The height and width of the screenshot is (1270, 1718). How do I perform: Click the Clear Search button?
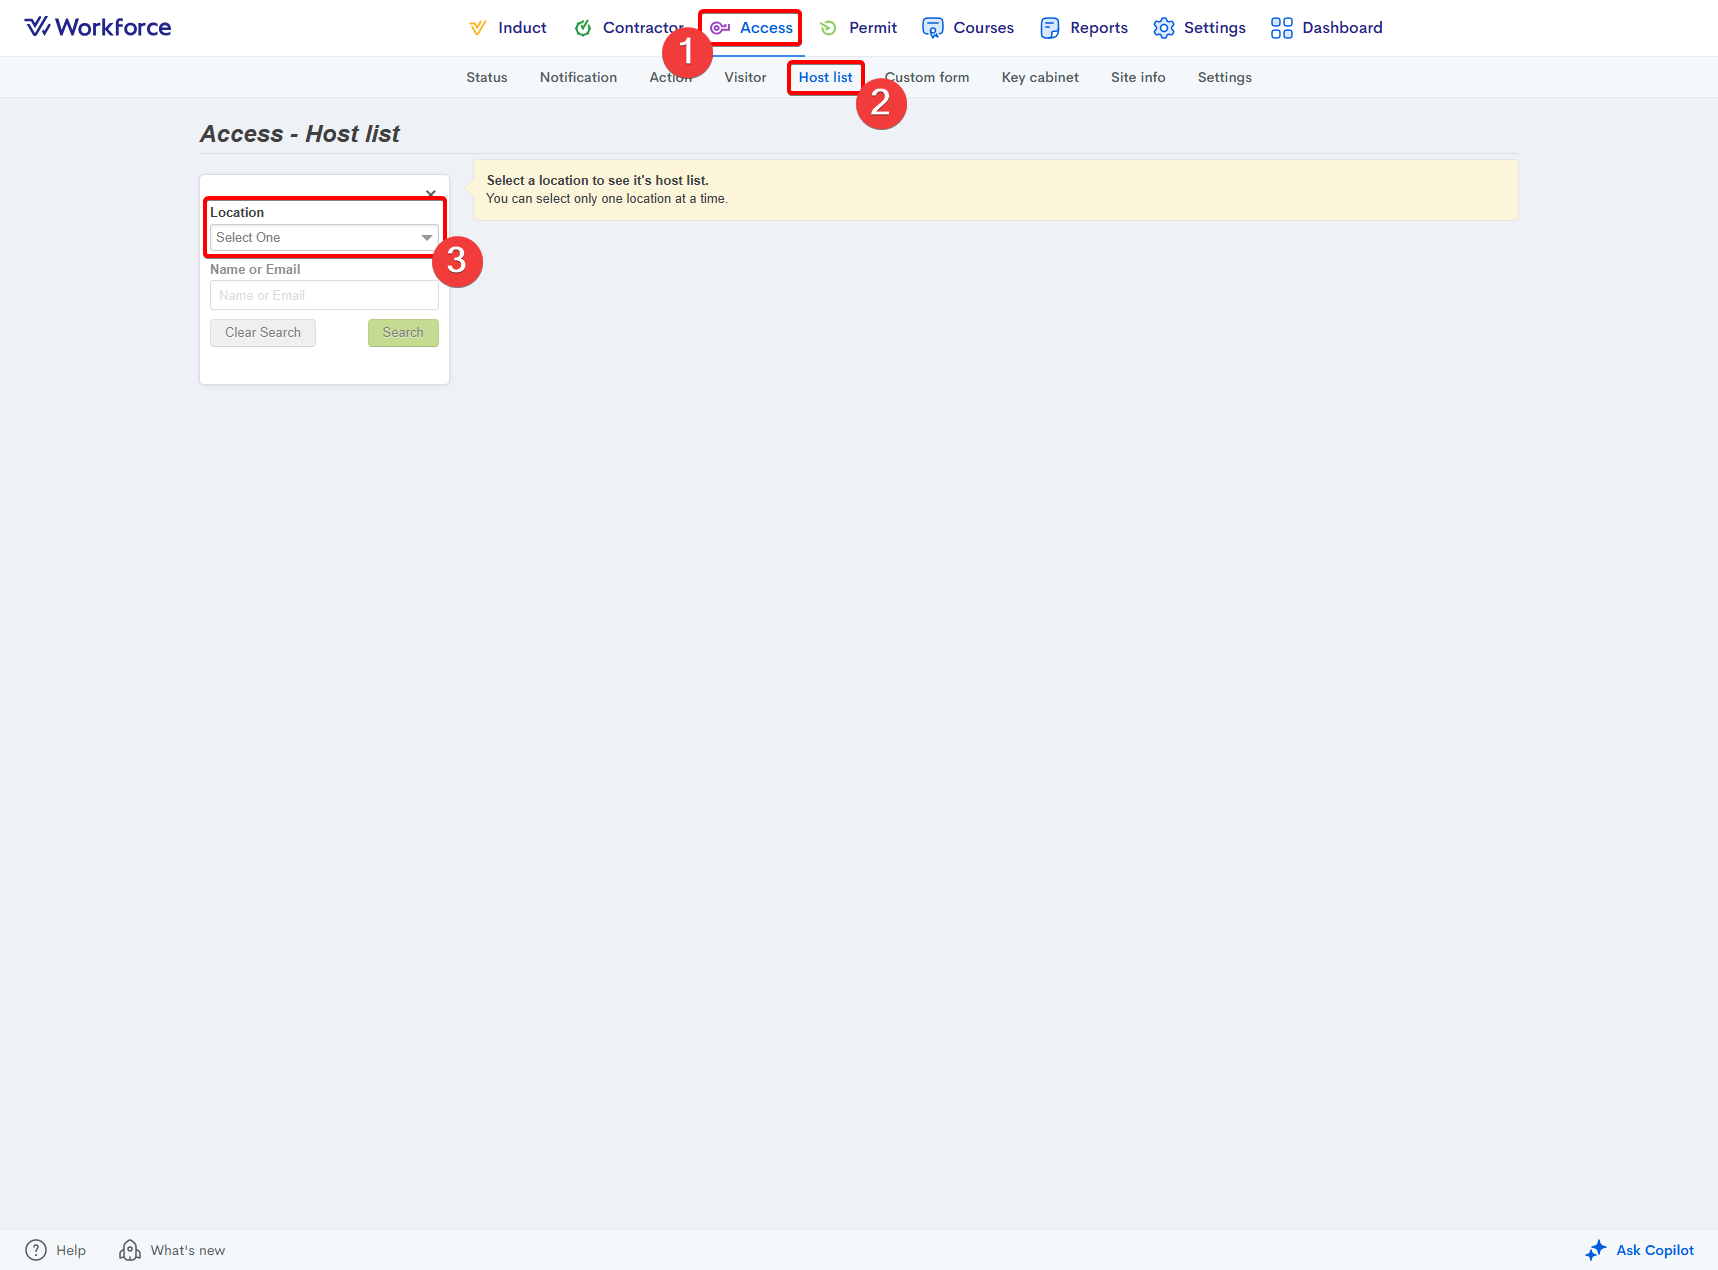pos(263,333)
